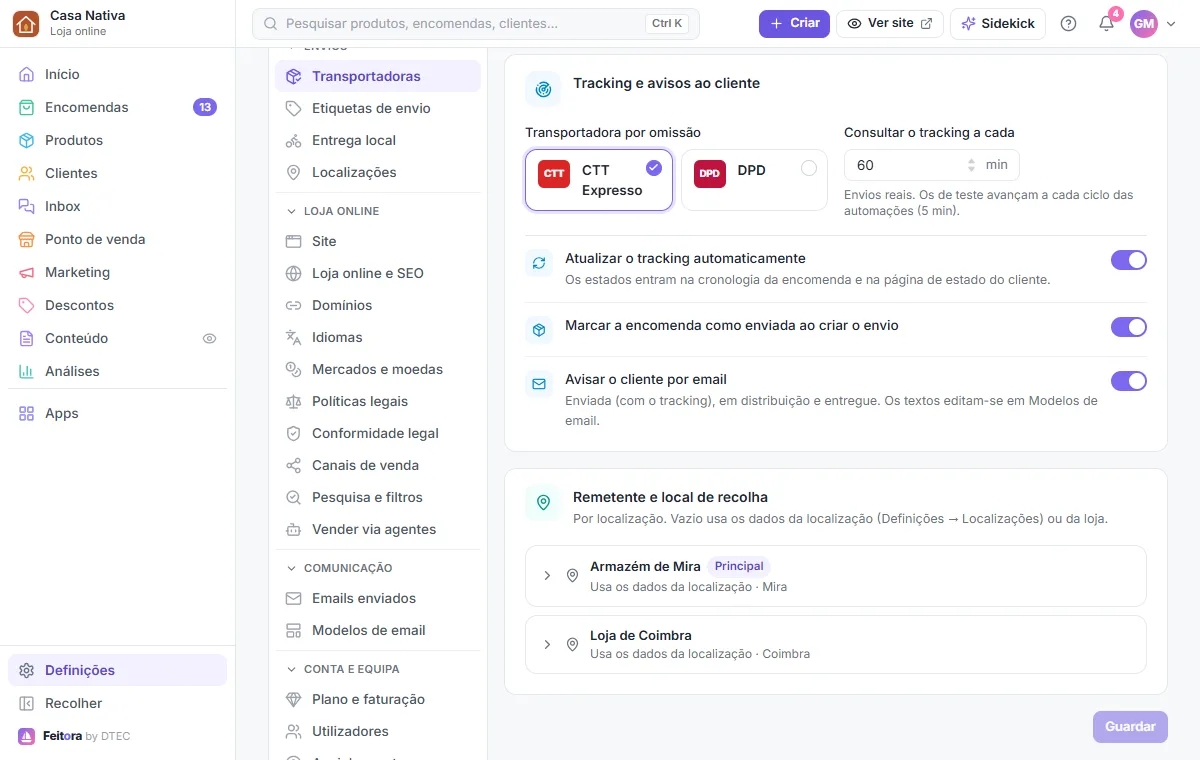This screenshot has width=1200, height=760.
Task: Click the Ponto de venda storefront icon
Action: click(x=27, y=239)
